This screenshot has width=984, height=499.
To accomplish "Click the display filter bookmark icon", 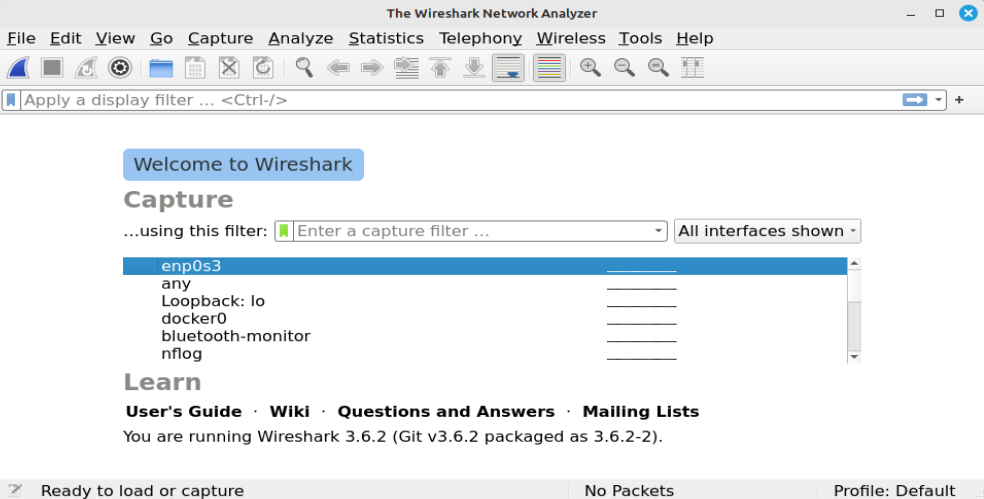I will [11, 100].
